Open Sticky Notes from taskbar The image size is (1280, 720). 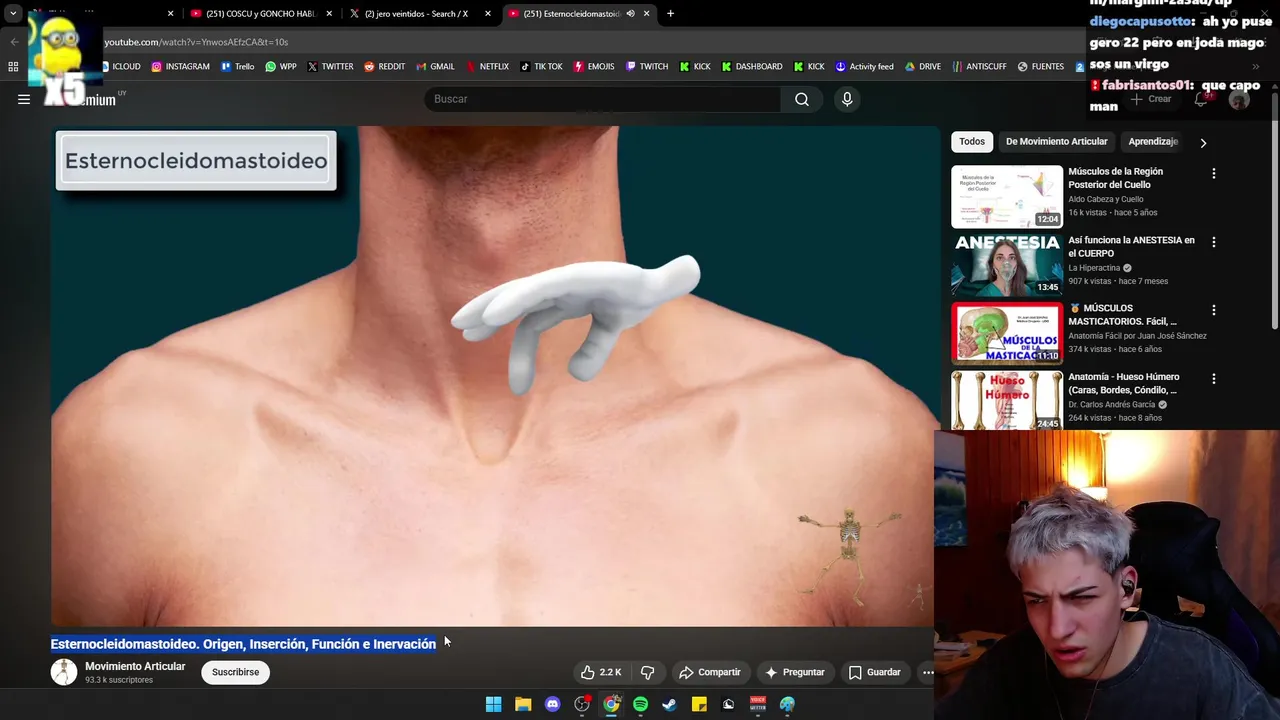click(x=699, y=704)
